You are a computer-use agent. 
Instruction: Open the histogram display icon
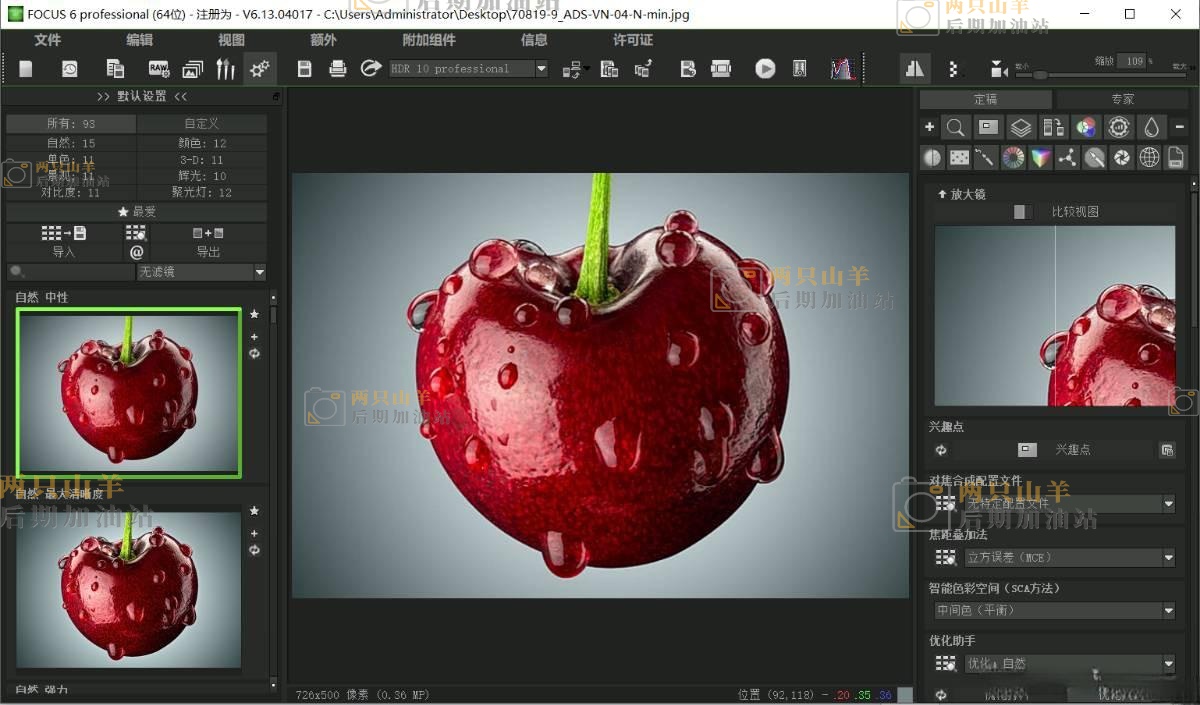pos(843,69)
